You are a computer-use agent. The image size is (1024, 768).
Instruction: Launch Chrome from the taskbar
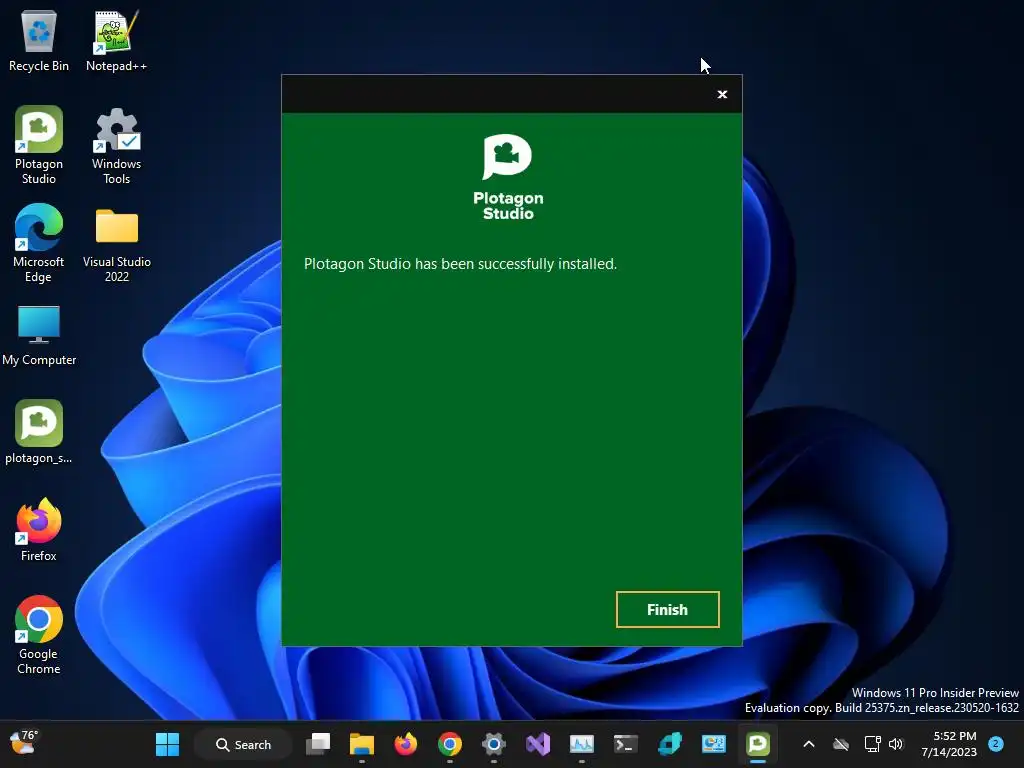pyautogui.click(x=450, y=744)
